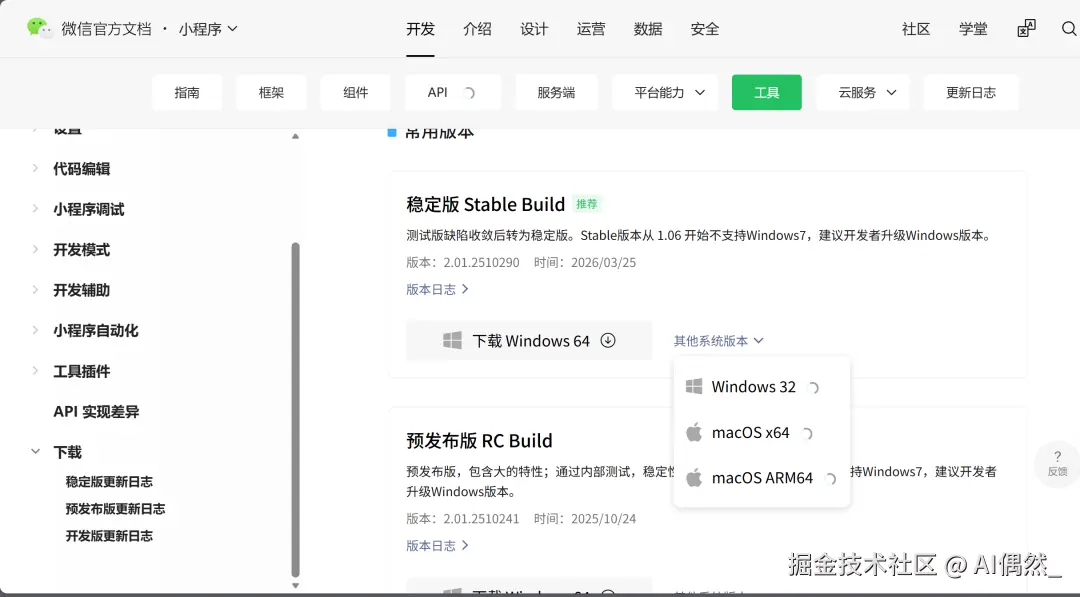
Task: Click the version text 2.01.2510290
Action: pos(481,262)
